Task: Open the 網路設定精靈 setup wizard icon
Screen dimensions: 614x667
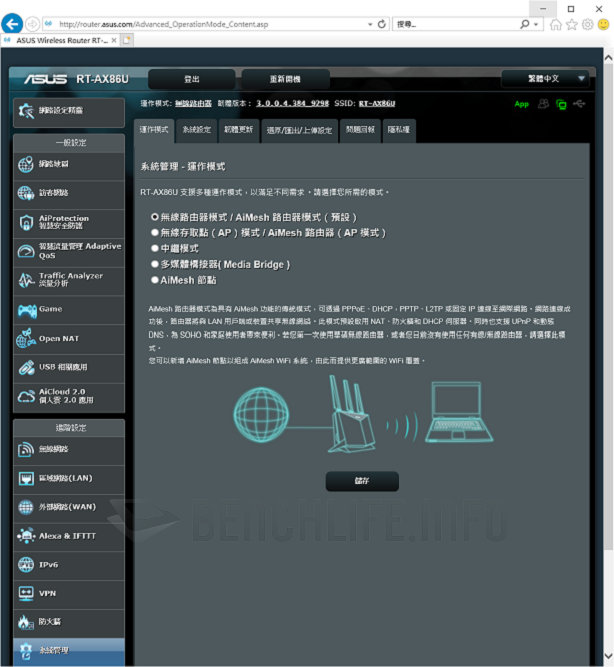Action: point(26,111)
